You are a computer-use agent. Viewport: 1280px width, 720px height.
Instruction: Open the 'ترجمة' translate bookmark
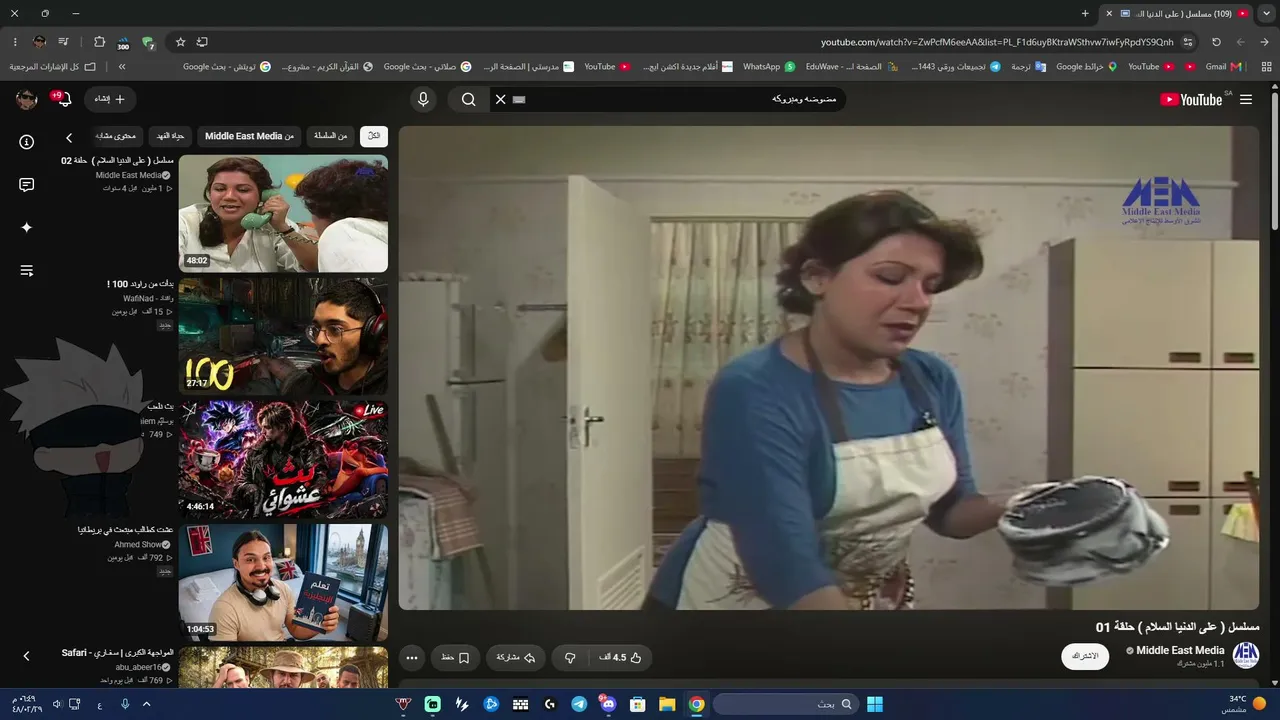pos(1029,67)
